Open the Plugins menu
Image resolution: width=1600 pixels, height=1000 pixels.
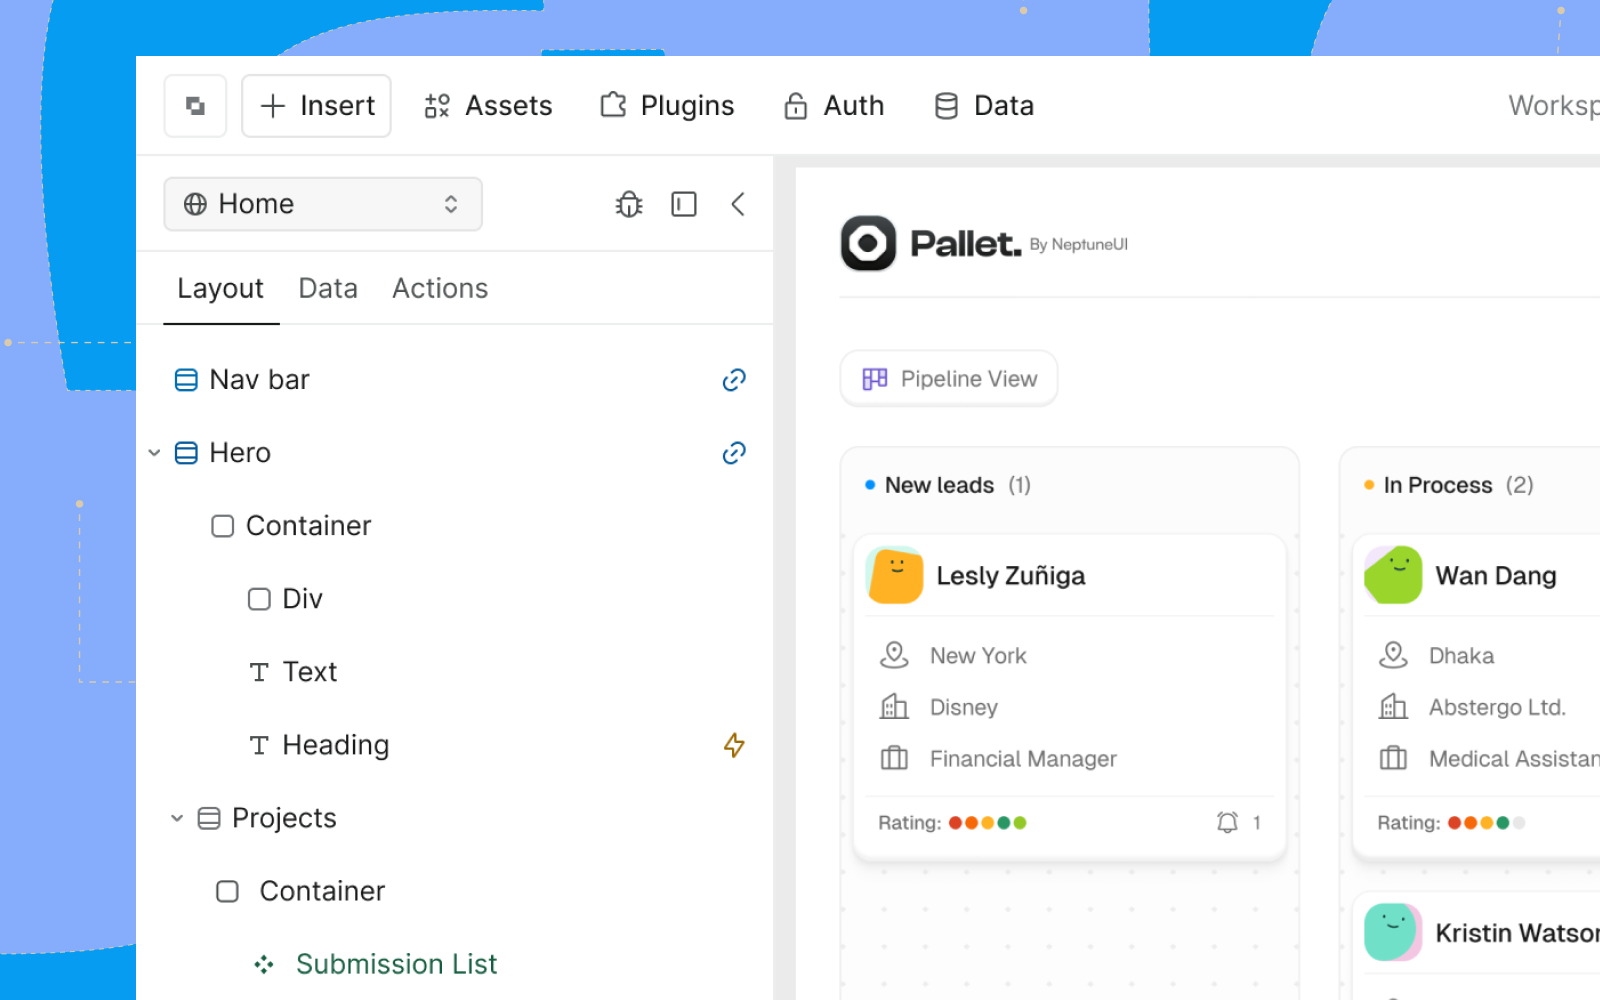667,106
